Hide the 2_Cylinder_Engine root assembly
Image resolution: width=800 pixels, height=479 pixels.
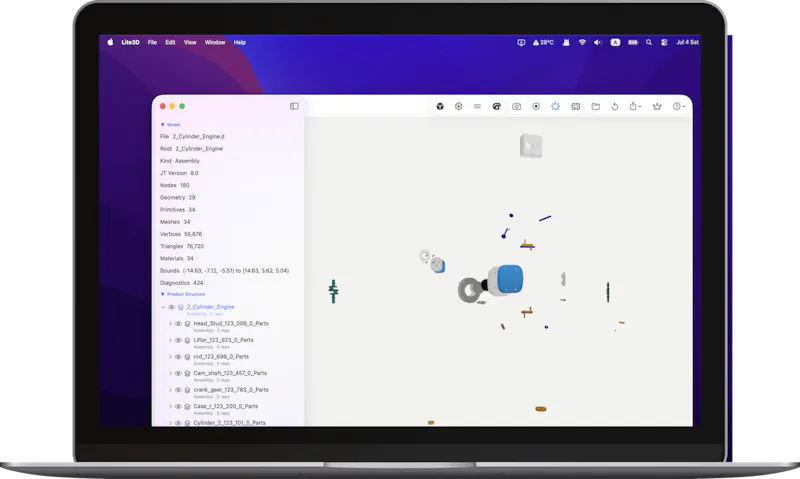[172, 307]
